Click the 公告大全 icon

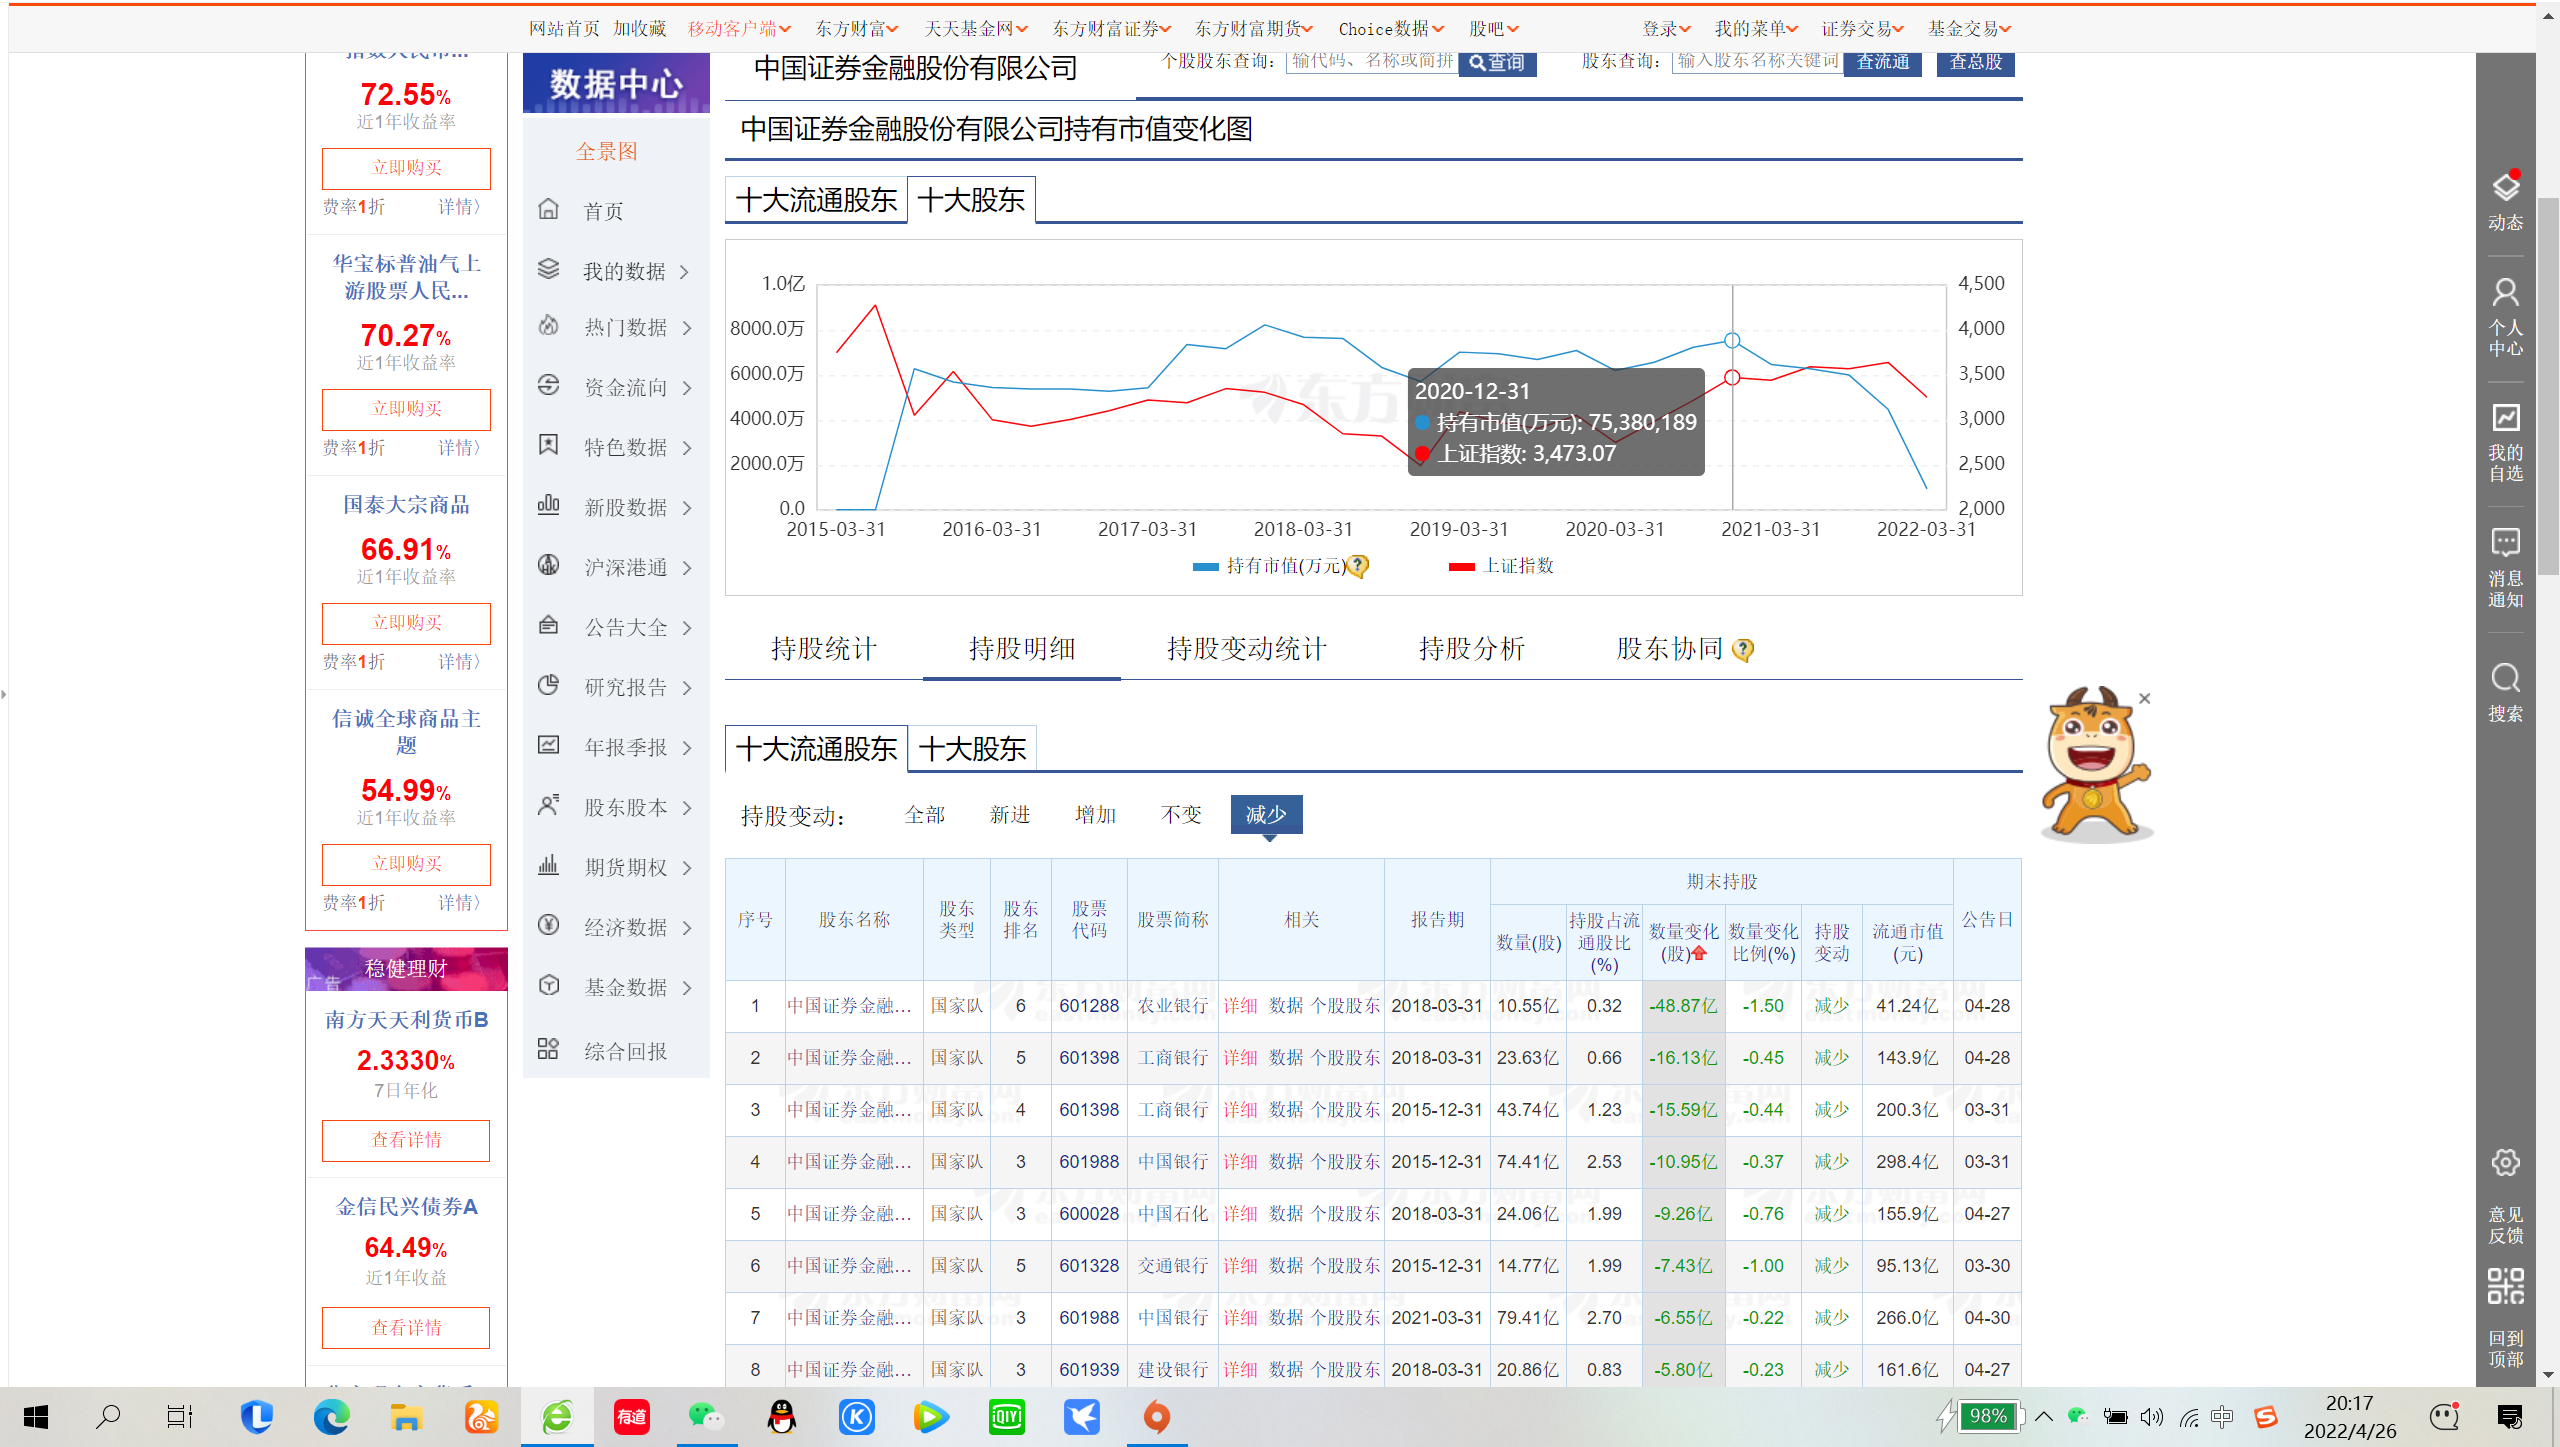(x=548, y=625)
